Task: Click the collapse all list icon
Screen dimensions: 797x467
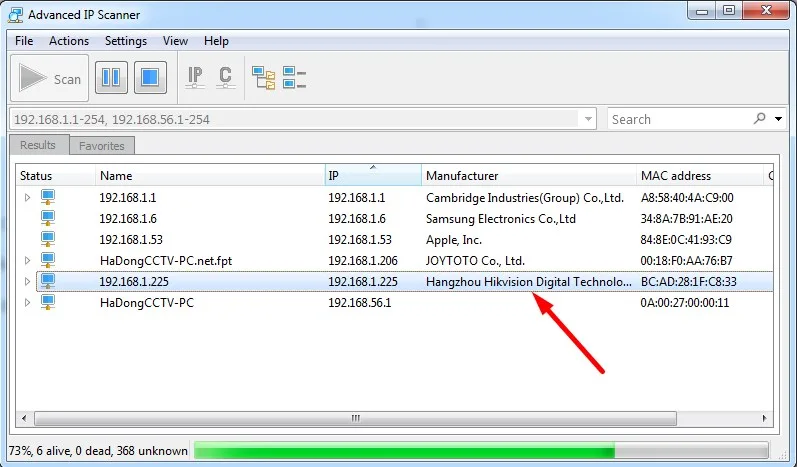Action: 294,78
